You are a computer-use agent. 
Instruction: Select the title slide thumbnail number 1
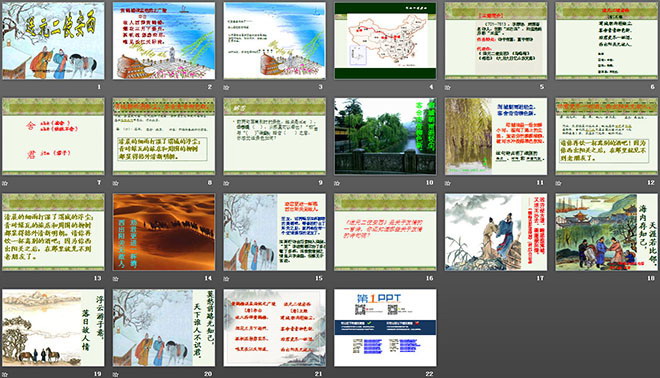[53, 41]
